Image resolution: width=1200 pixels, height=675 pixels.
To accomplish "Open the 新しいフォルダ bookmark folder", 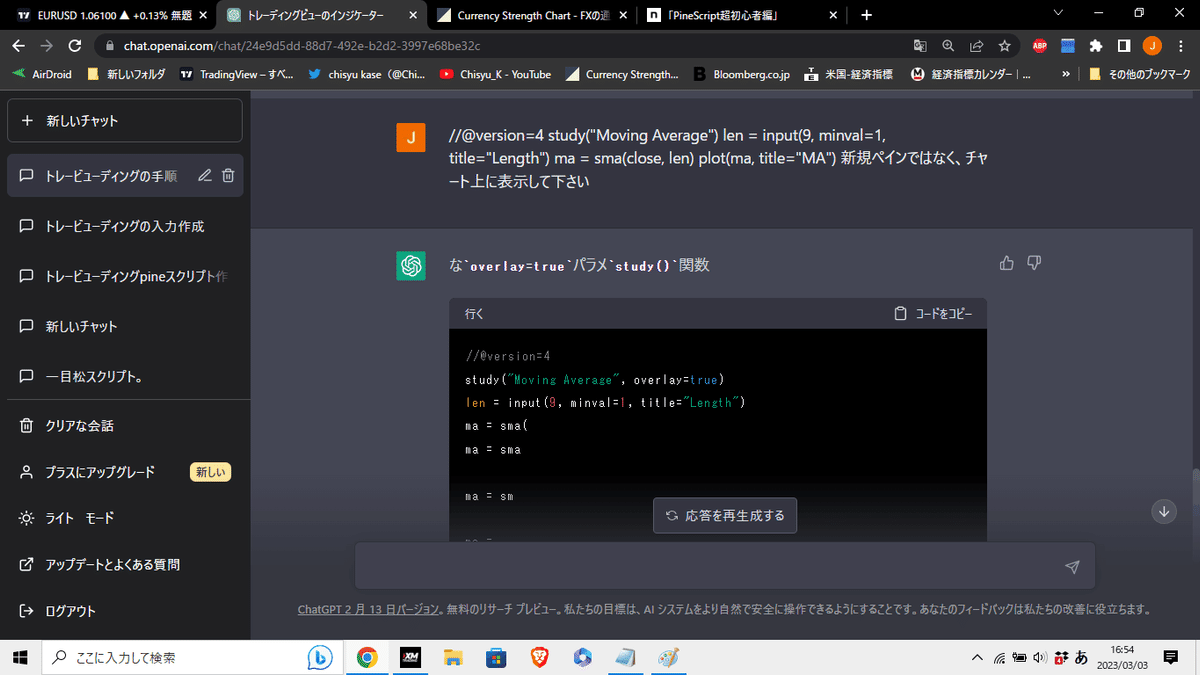I will 127,74.
